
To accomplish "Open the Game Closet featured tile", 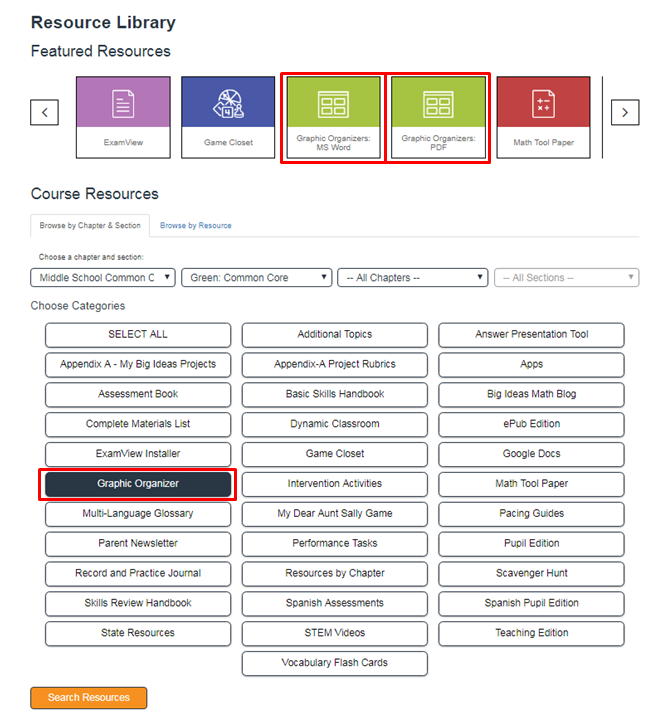I will pos(228,117).
